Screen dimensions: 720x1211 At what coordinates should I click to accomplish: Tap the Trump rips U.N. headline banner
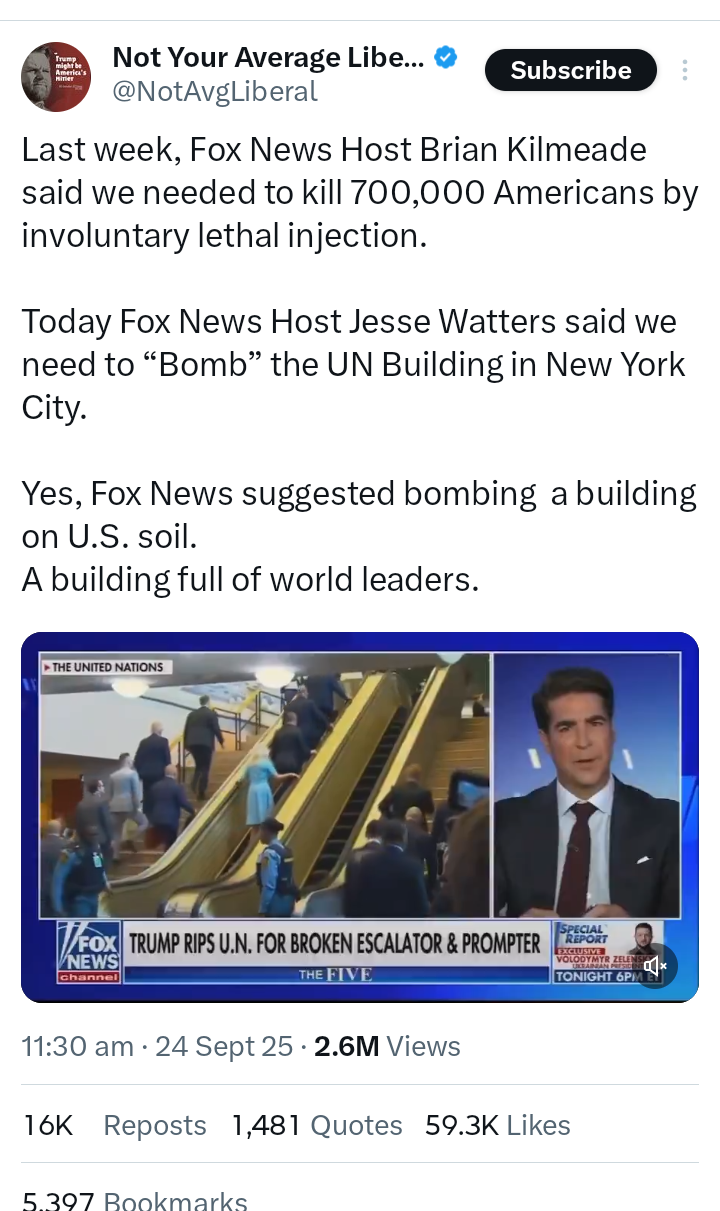[335, 942]
